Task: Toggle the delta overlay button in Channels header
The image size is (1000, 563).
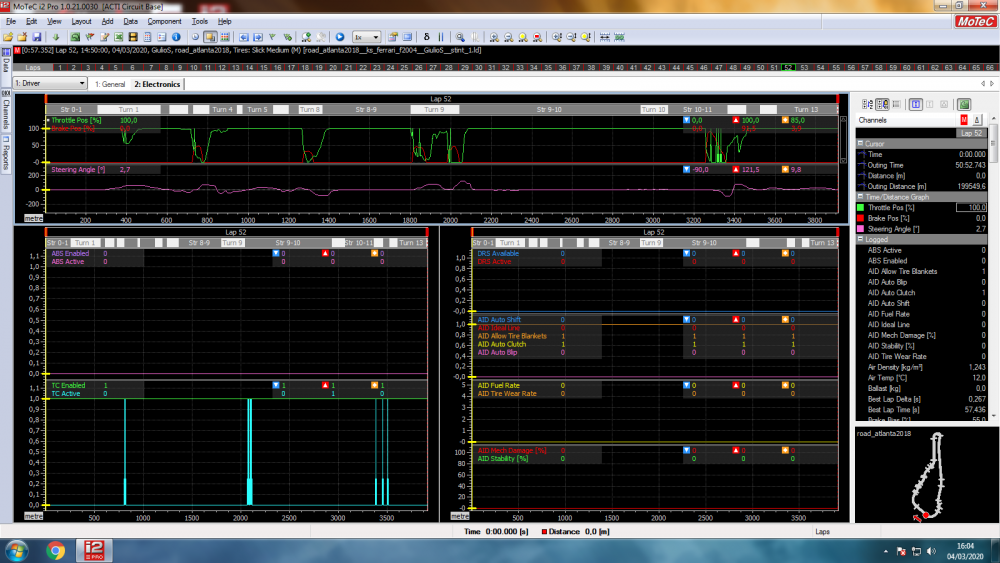Action: click(976, 120)
